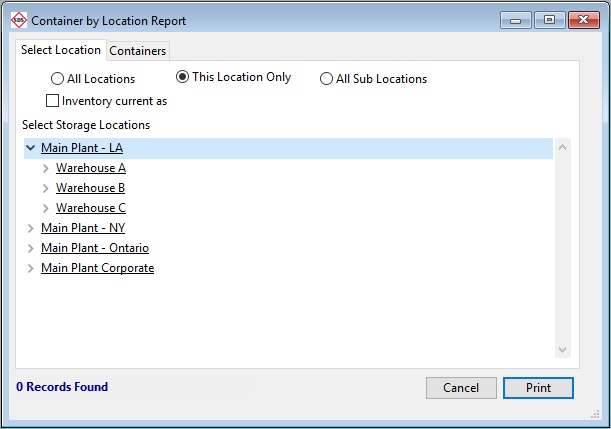Screen dimensions: 611x429
Task: Expand the Warehouse A node
Action: 46,168
